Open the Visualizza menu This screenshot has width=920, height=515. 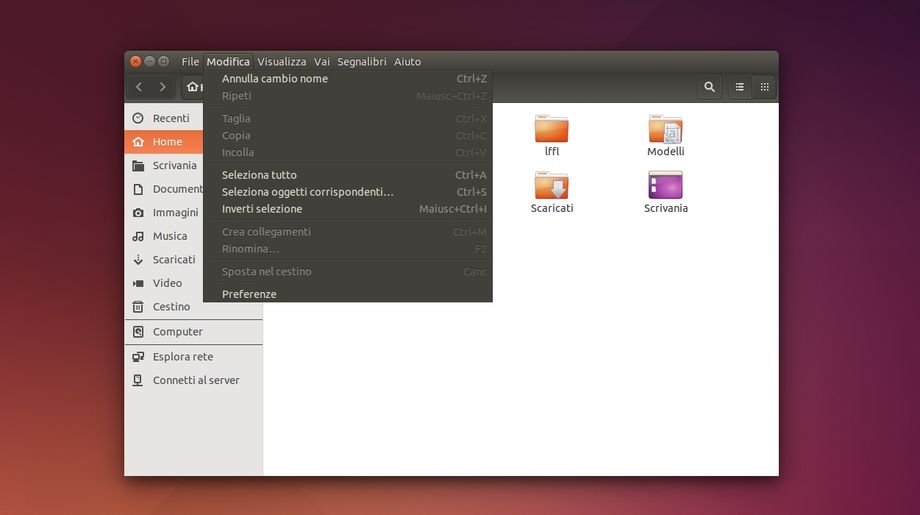(x=281, y=62)
